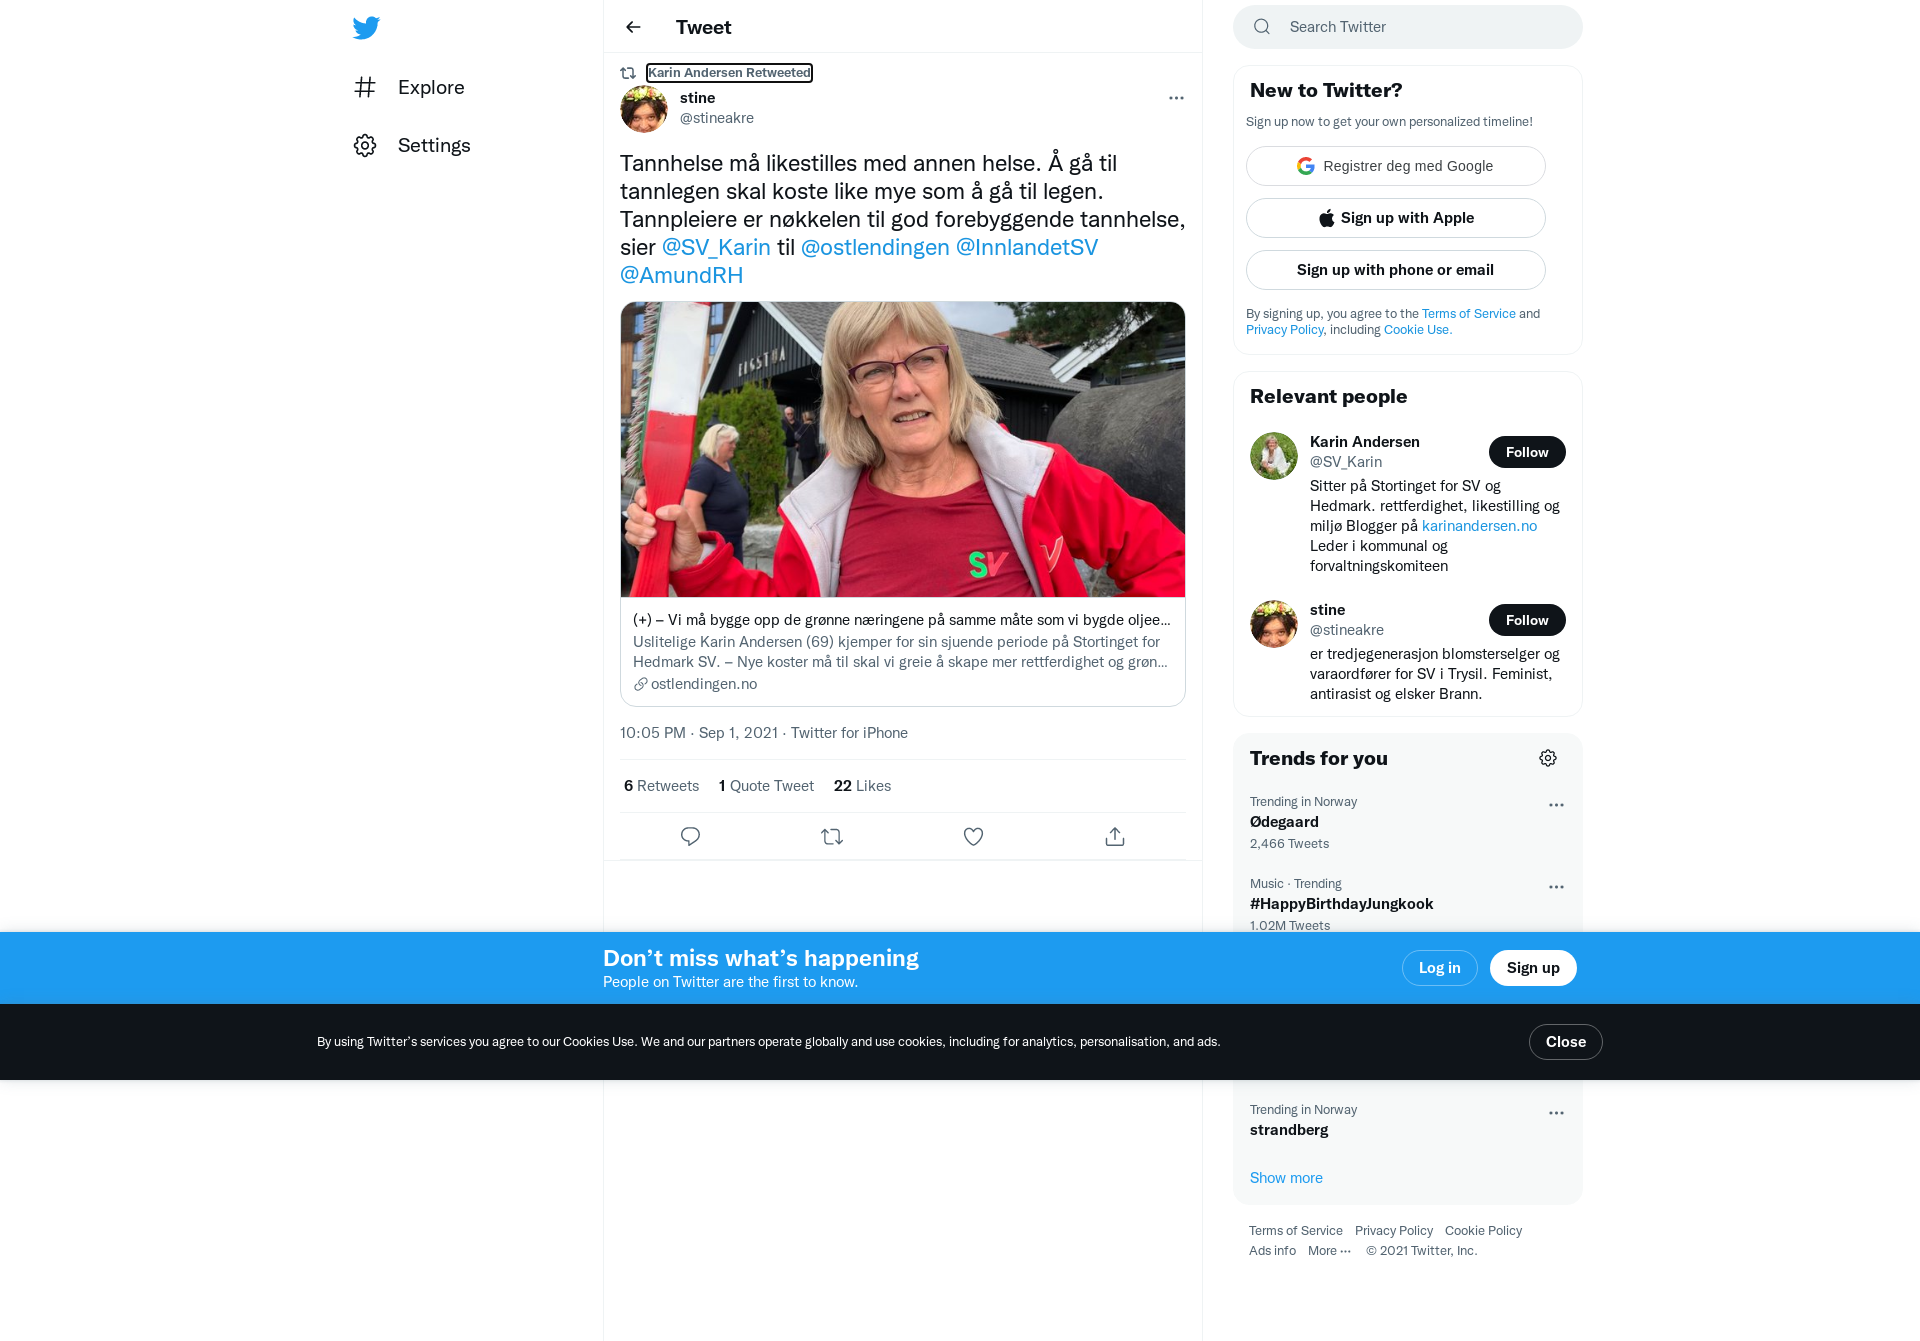Sign up with Apple
Viewport: 1920px width, 1341px height.
(1396, 218)
